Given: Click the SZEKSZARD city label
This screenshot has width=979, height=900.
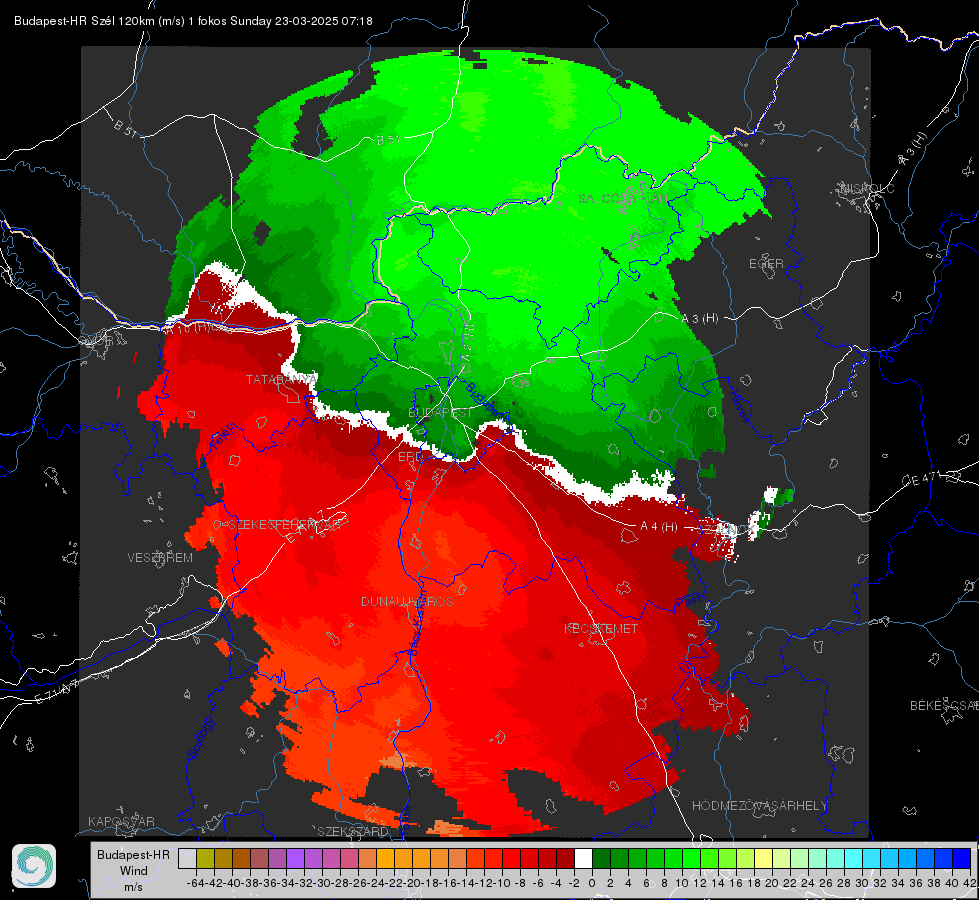Looking at the screenshot, I should click(353, 831).
